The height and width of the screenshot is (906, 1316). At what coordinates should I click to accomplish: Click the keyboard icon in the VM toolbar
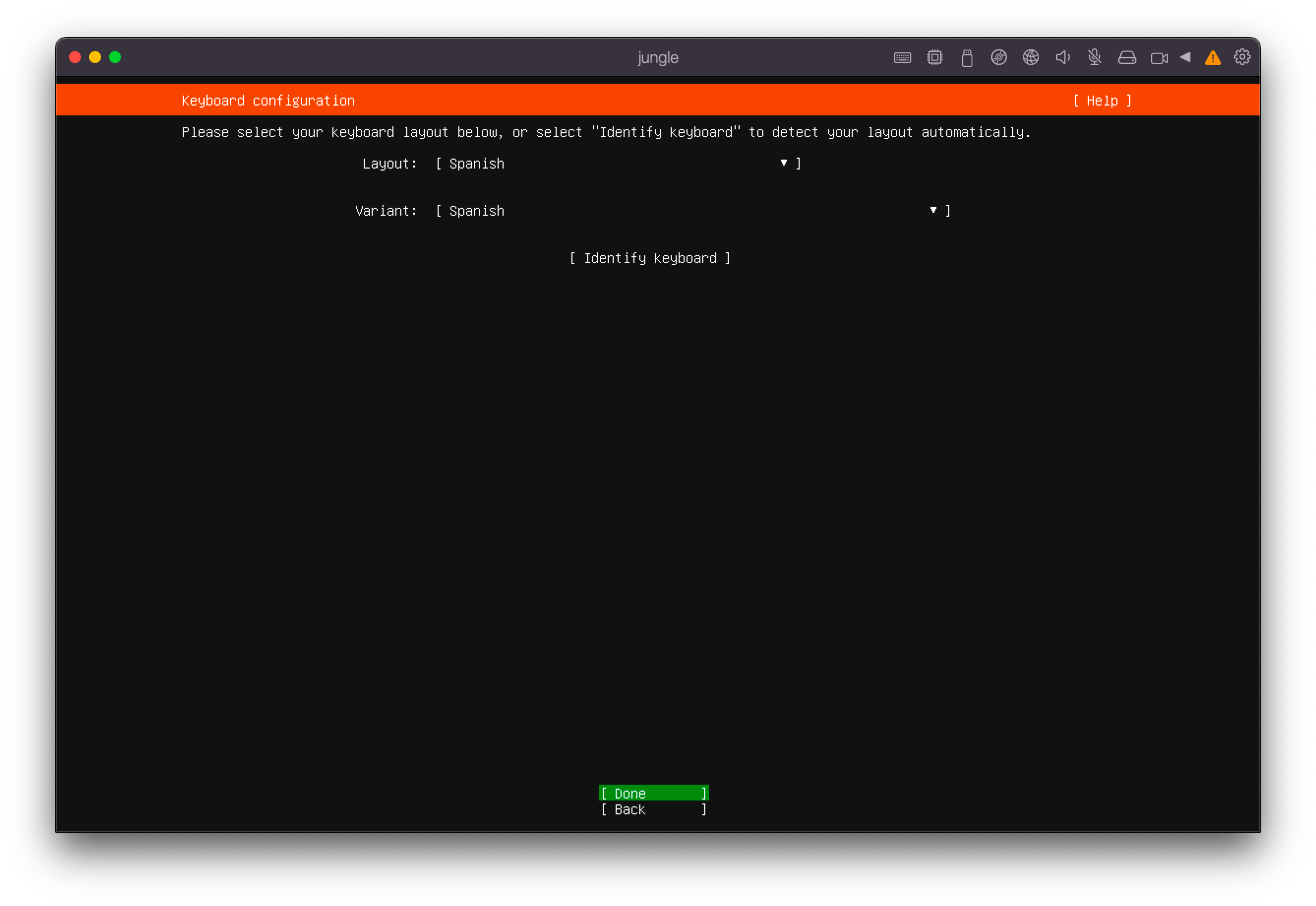click(x=902, y=58)
